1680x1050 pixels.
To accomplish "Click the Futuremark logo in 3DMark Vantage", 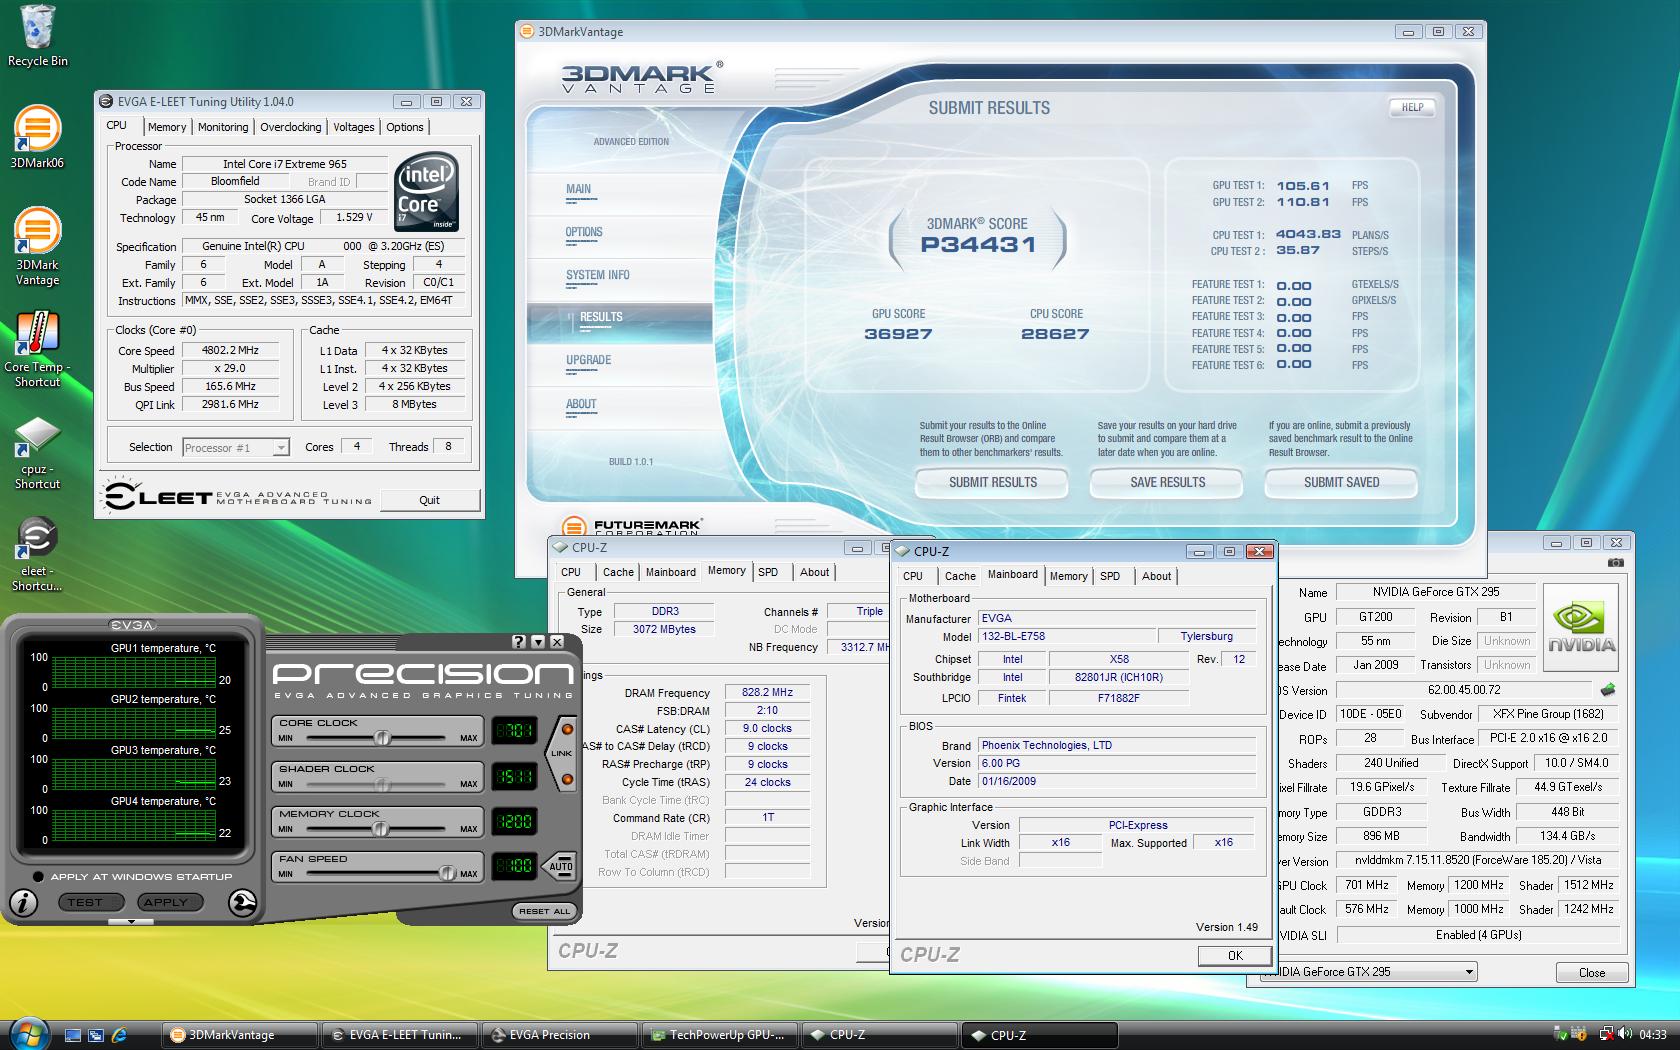I will pyautogui.click(x=632, y=527).
